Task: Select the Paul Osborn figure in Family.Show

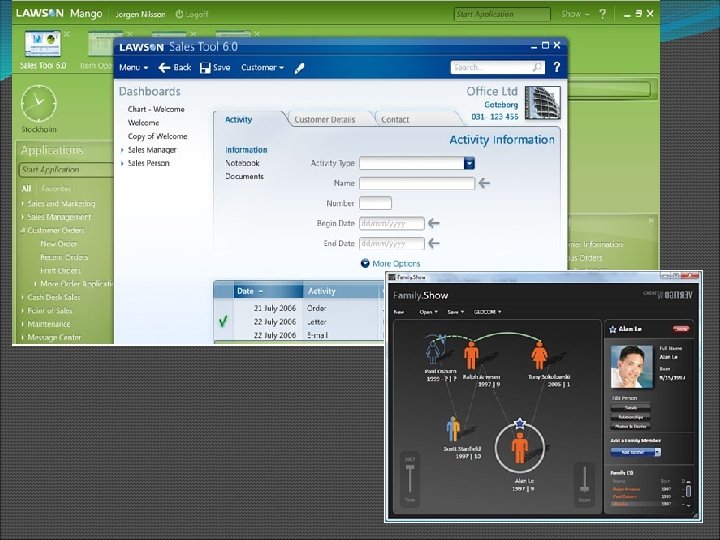Action: pos(433,350)
